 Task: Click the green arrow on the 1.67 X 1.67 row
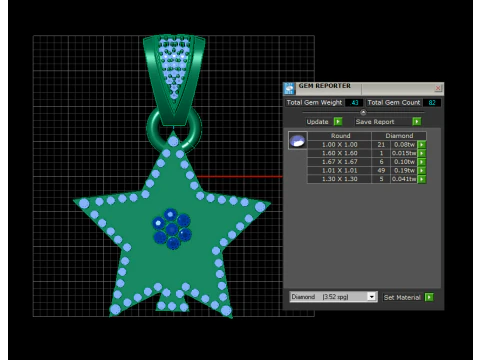(x=422, y=162)
